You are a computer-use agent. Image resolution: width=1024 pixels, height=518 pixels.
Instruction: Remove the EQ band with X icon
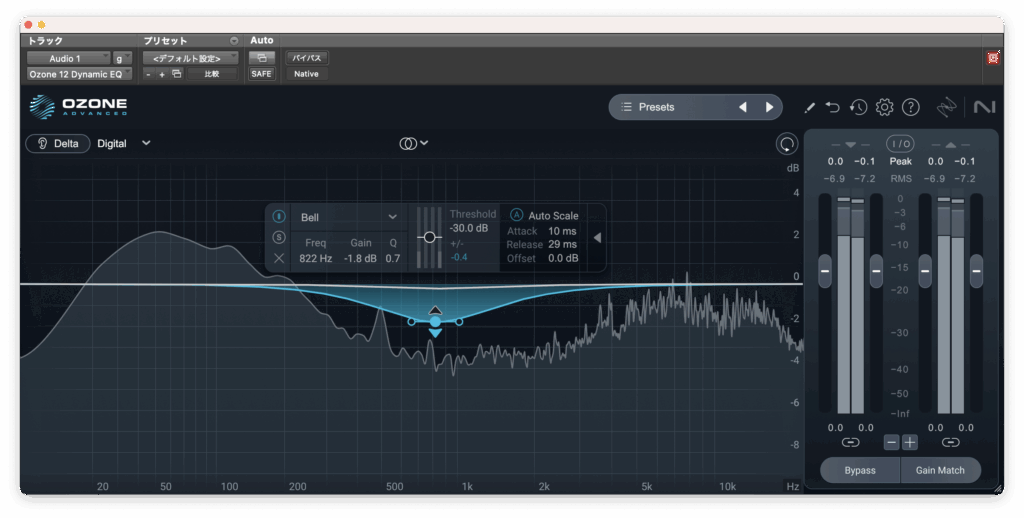point(279,258)
